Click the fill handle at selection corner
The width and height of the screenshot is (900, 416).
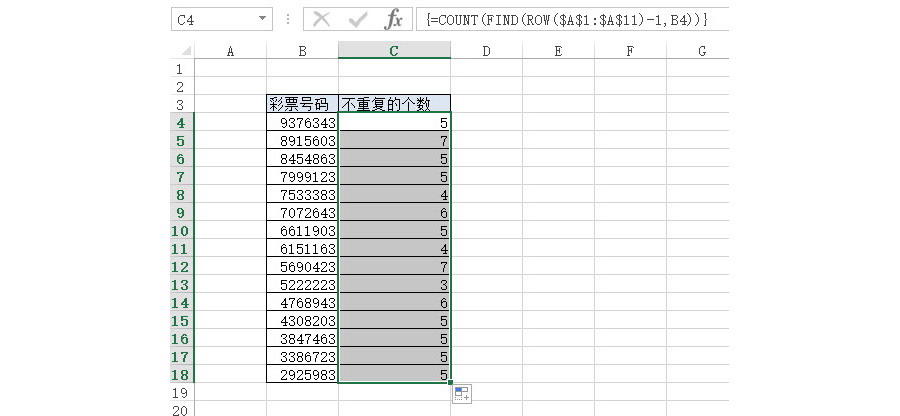451,382
